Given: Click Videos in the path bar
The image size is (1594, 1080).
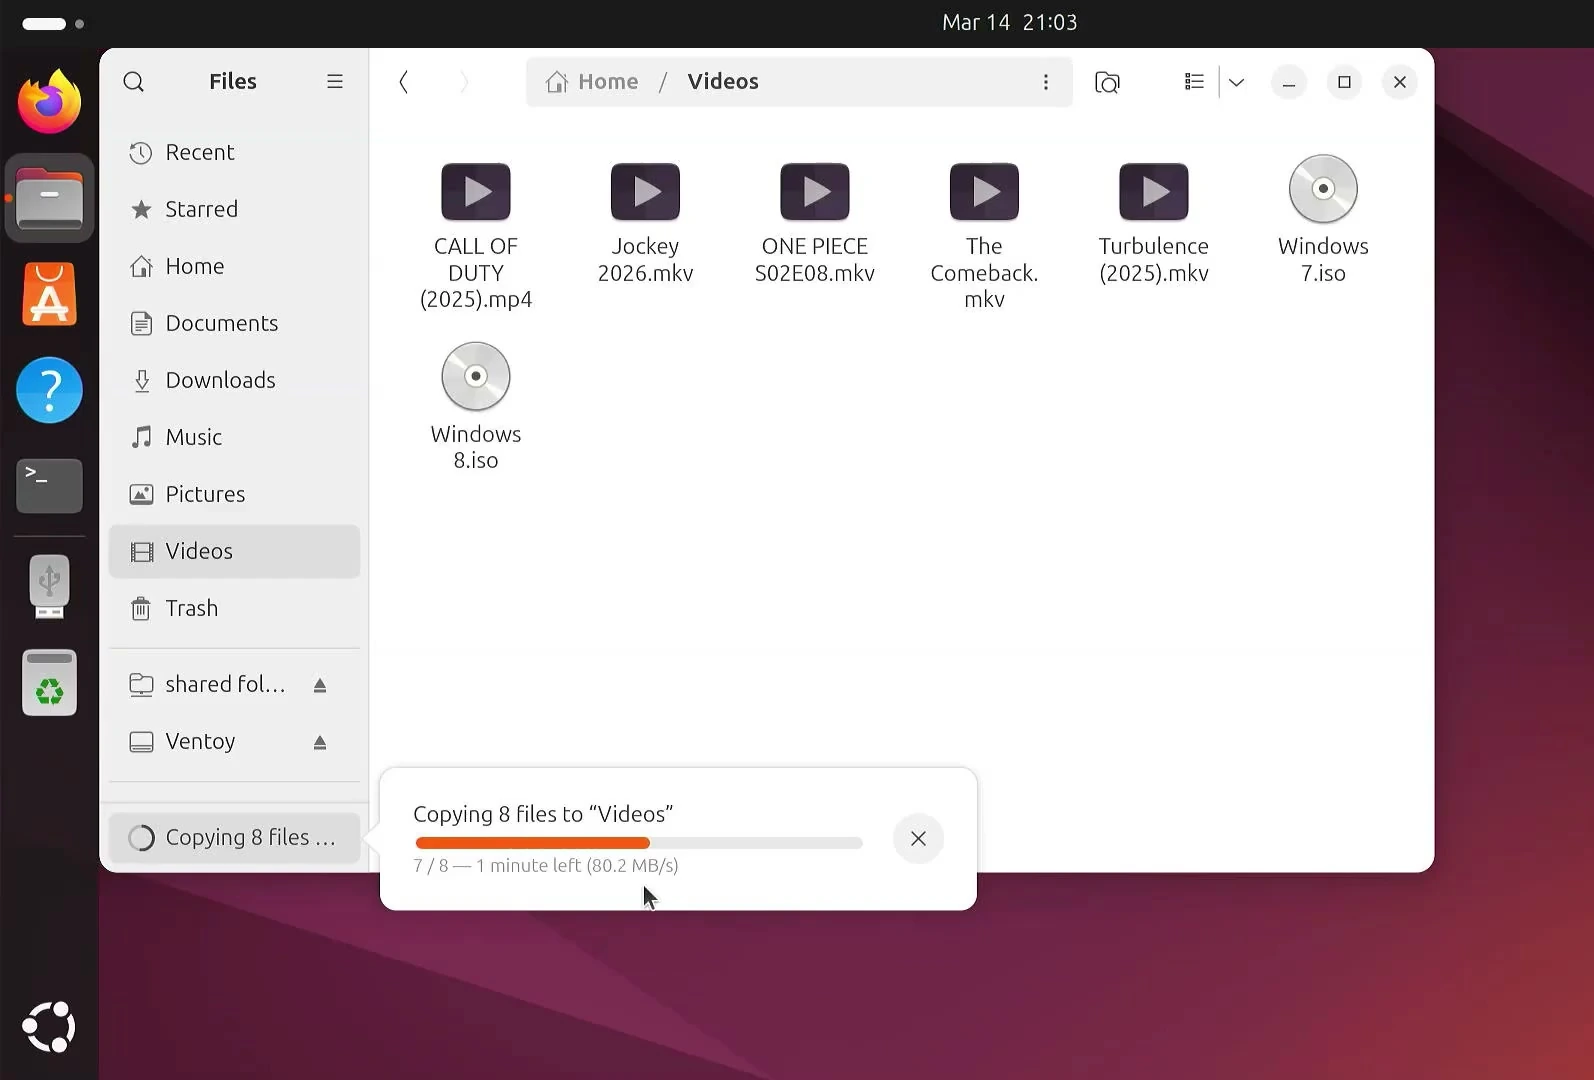Looking at the screenshot, I should click(x=723, y=82).
